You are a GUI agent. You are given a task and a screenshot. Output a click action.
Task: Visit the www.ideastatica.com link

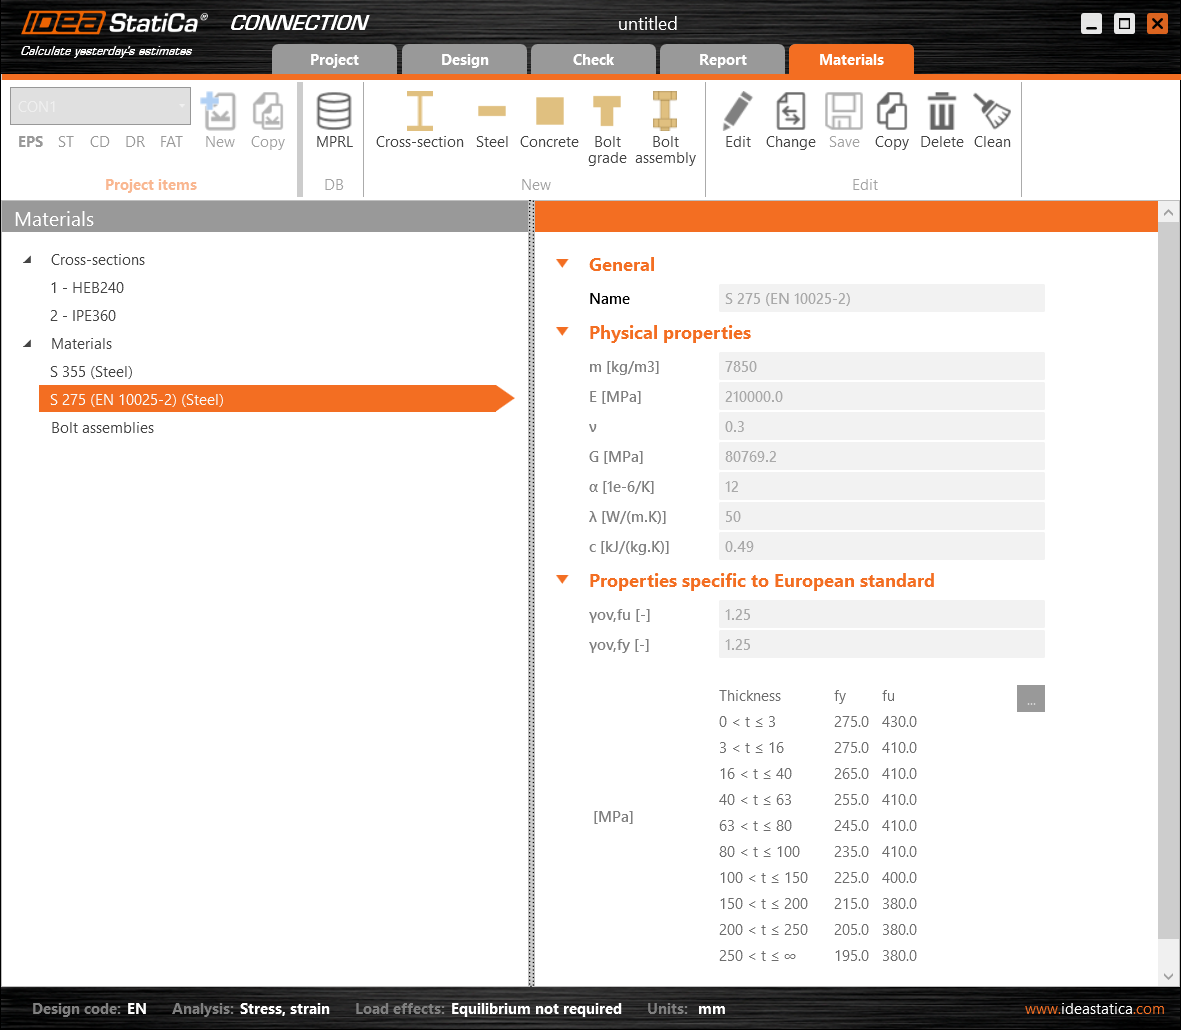tap(1094, 1009)
